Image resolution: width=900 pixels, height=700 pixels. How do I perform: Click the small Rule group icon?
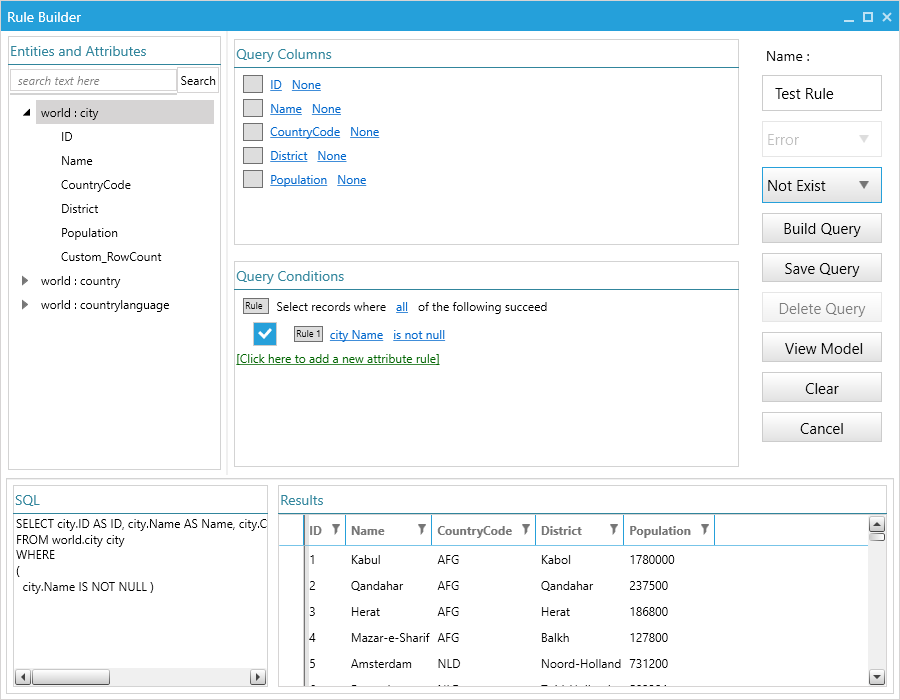click(x=254, y=306)
